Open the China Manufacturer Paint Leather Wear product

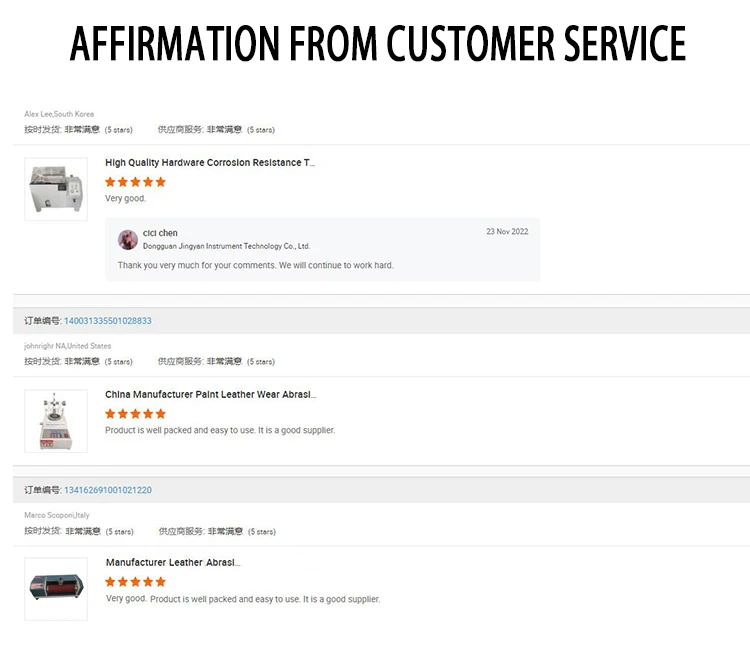[x=210, y=395]
